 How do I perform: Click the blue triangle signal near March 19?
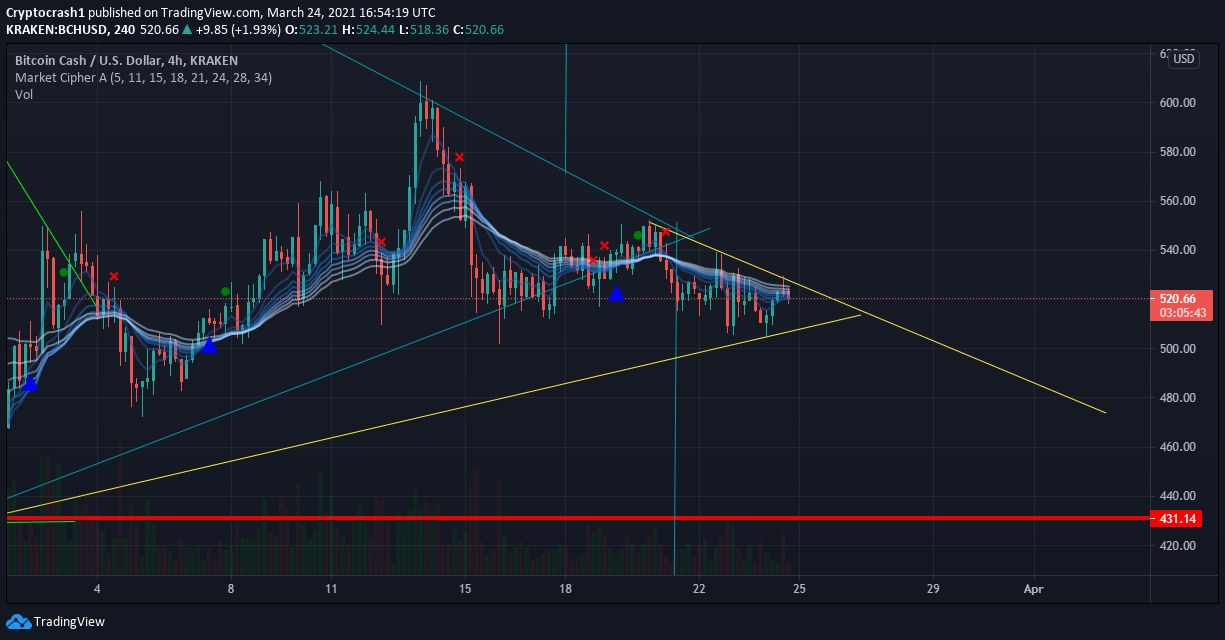point(616,293)
